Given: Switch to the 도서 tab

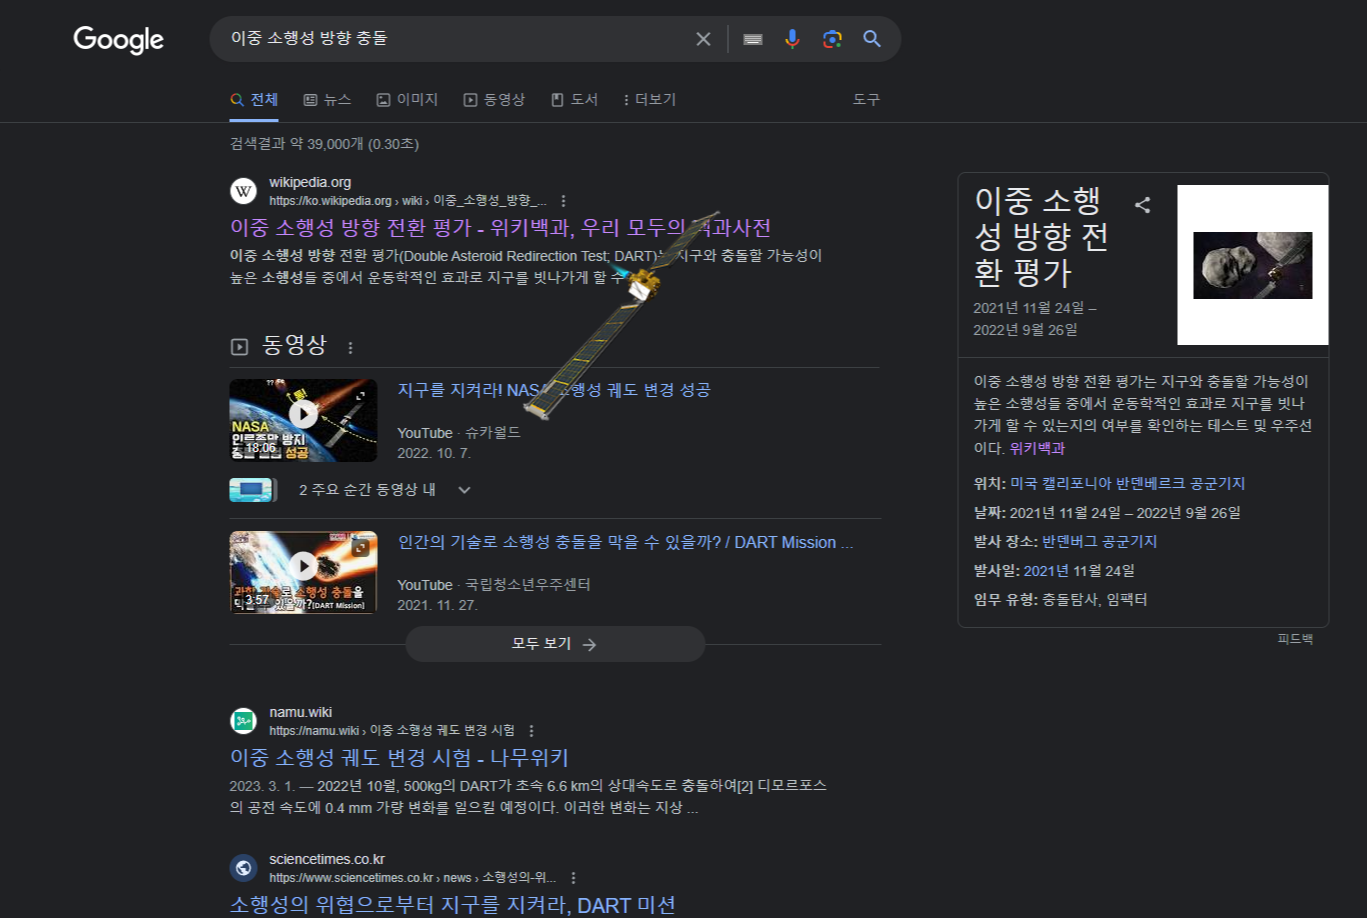Looking at the screenshot, I should (574, 100).
